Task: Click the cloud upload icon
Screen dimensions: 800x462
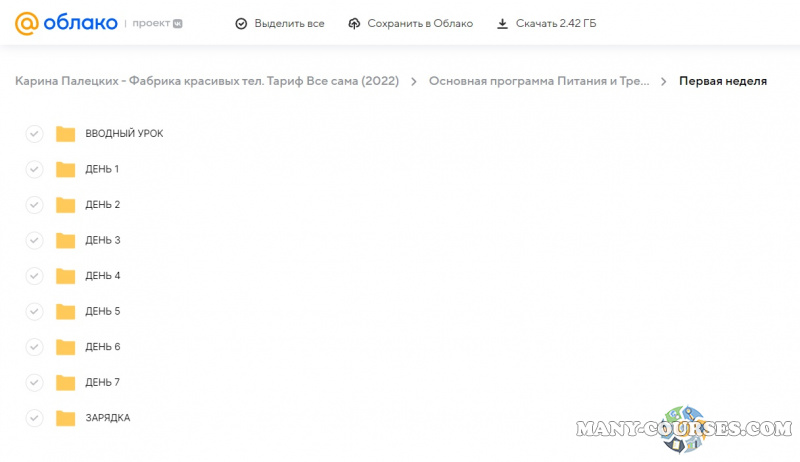Action: point(354,23)
